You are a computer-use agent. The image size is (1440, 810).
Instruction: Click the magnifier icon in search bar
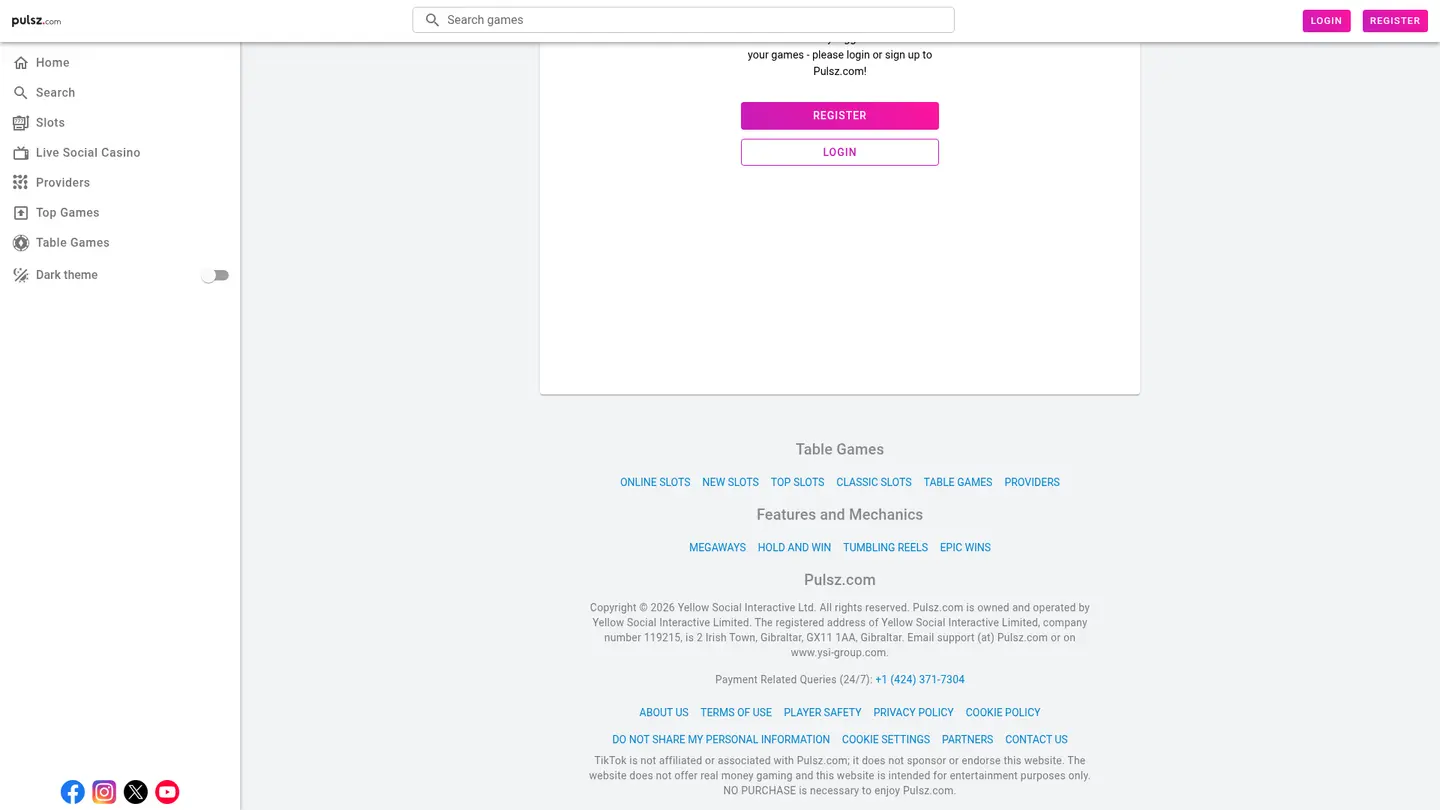point(432,20)
